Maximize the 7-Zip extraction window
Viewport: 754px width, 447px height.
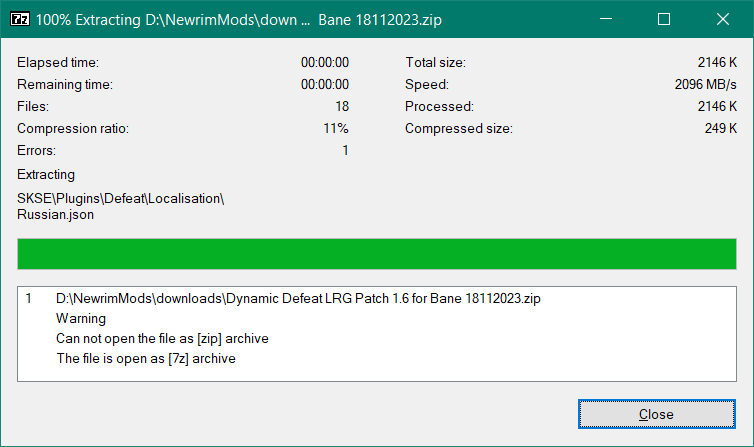(664, 19)
